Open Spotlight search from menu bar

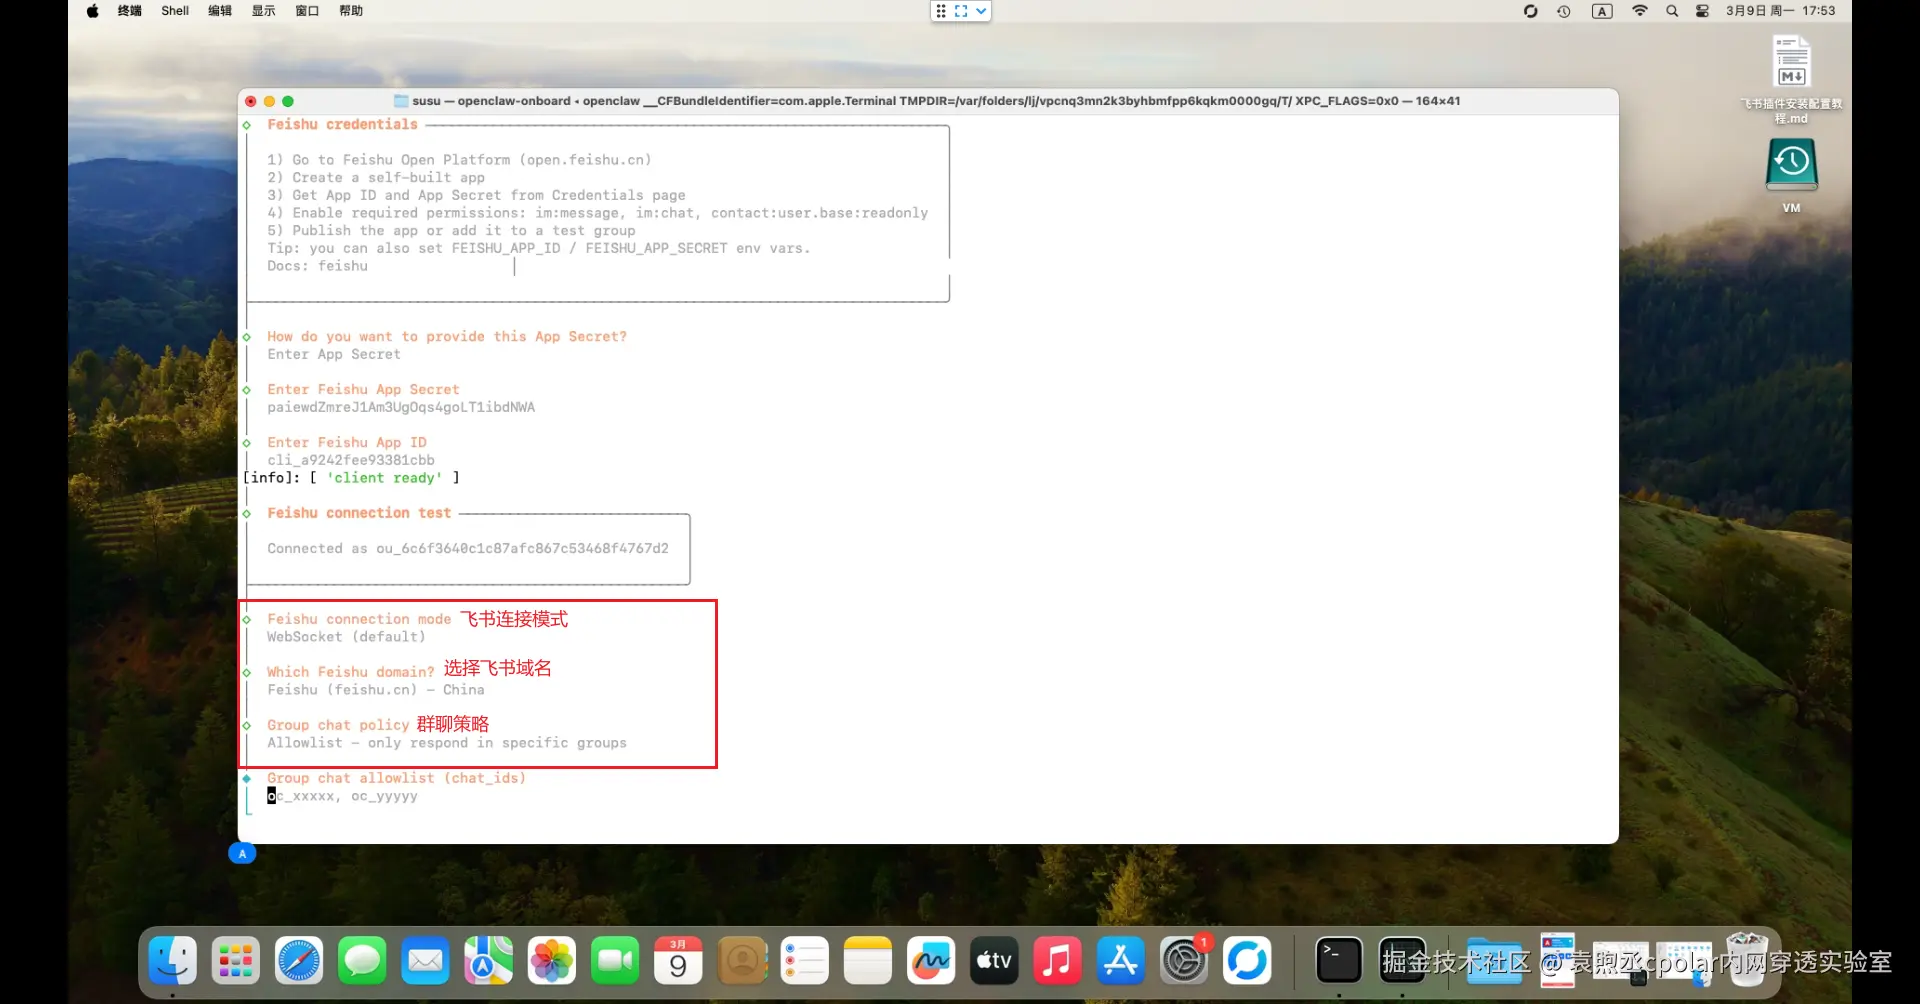[x=1672, y=11]
